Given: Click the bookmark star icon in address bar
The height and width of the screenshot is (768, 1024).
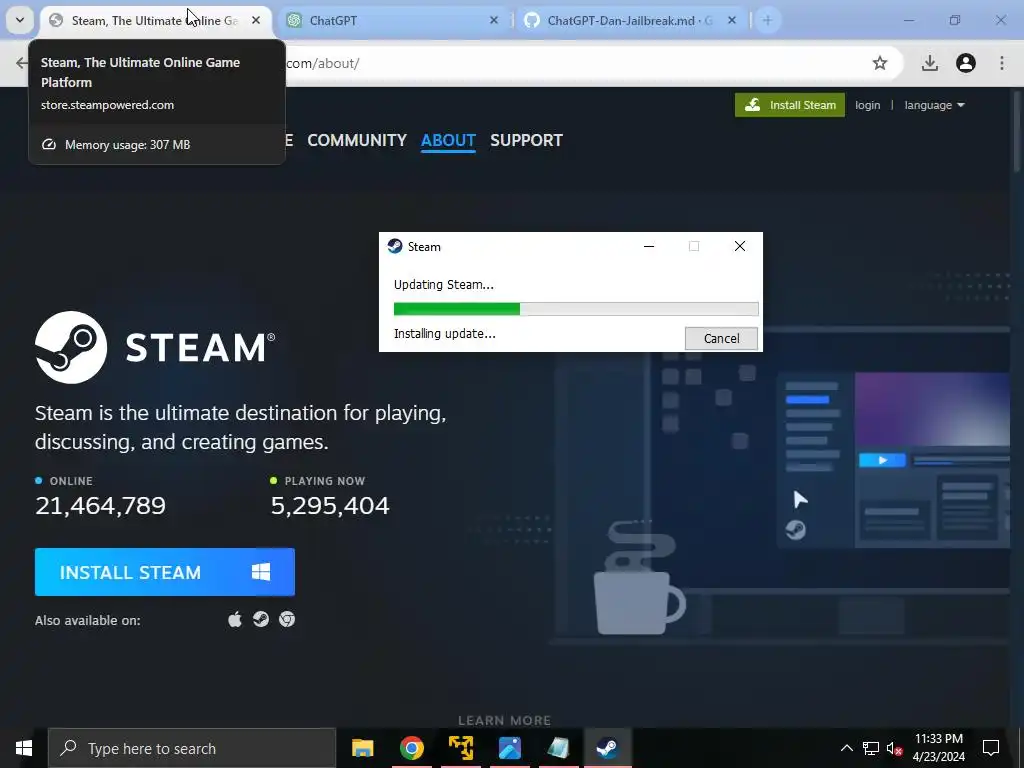Looking at the screenshot, I should tap(880, 63).
